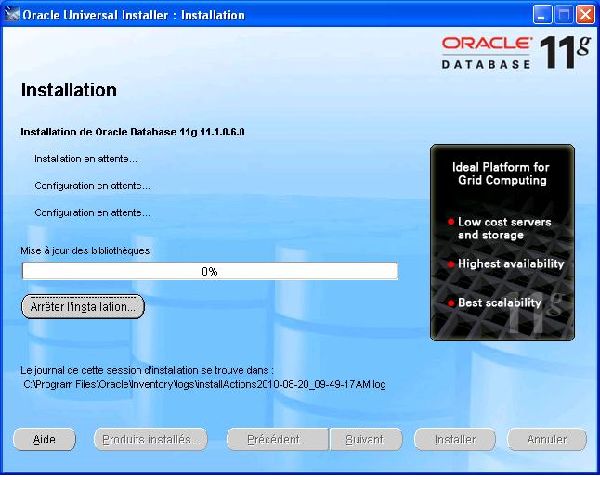Click 'Installation en attente...' line
Screen dimensions: 600x480
click(x=86, y=158)
